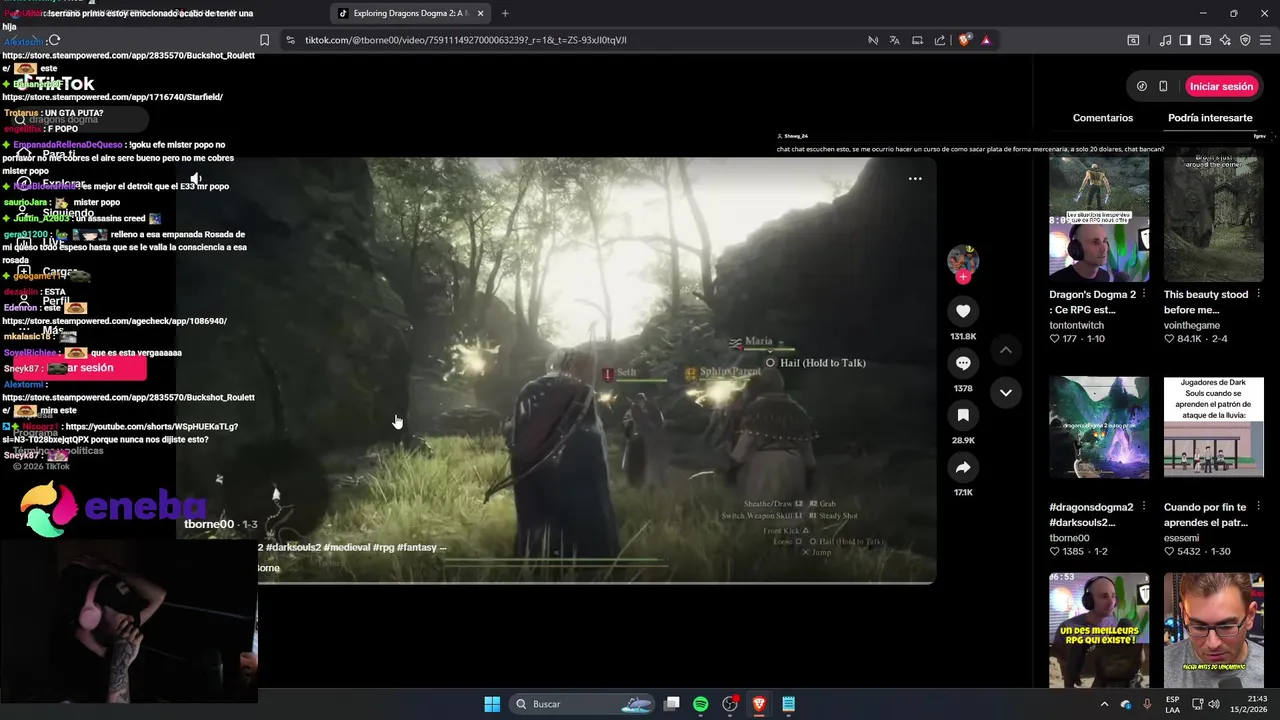Open the Brave VPN shield icon
This screenshot has height=720, width=1280.
[1245, 40]
